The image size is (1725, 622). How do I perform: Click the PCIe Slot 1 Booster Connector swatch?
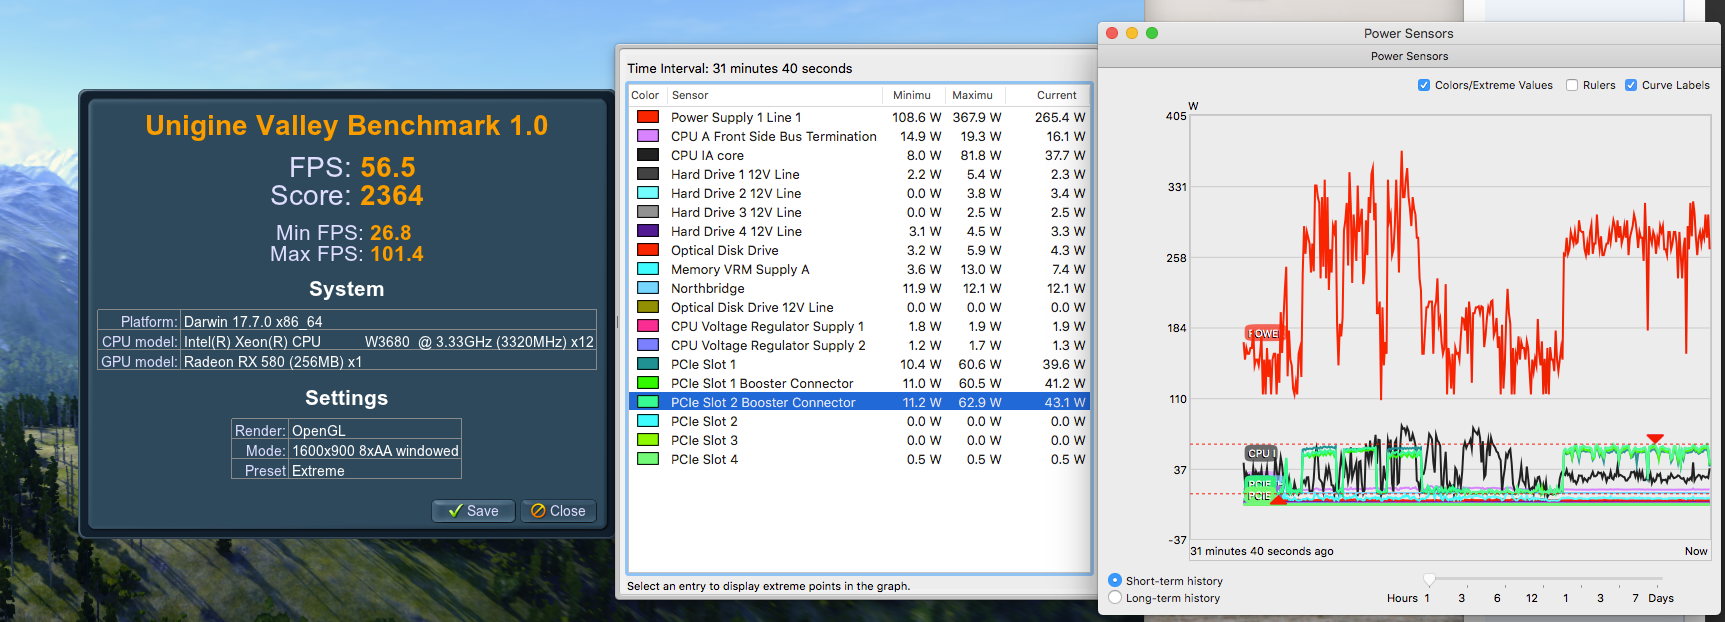coord(648,383)
